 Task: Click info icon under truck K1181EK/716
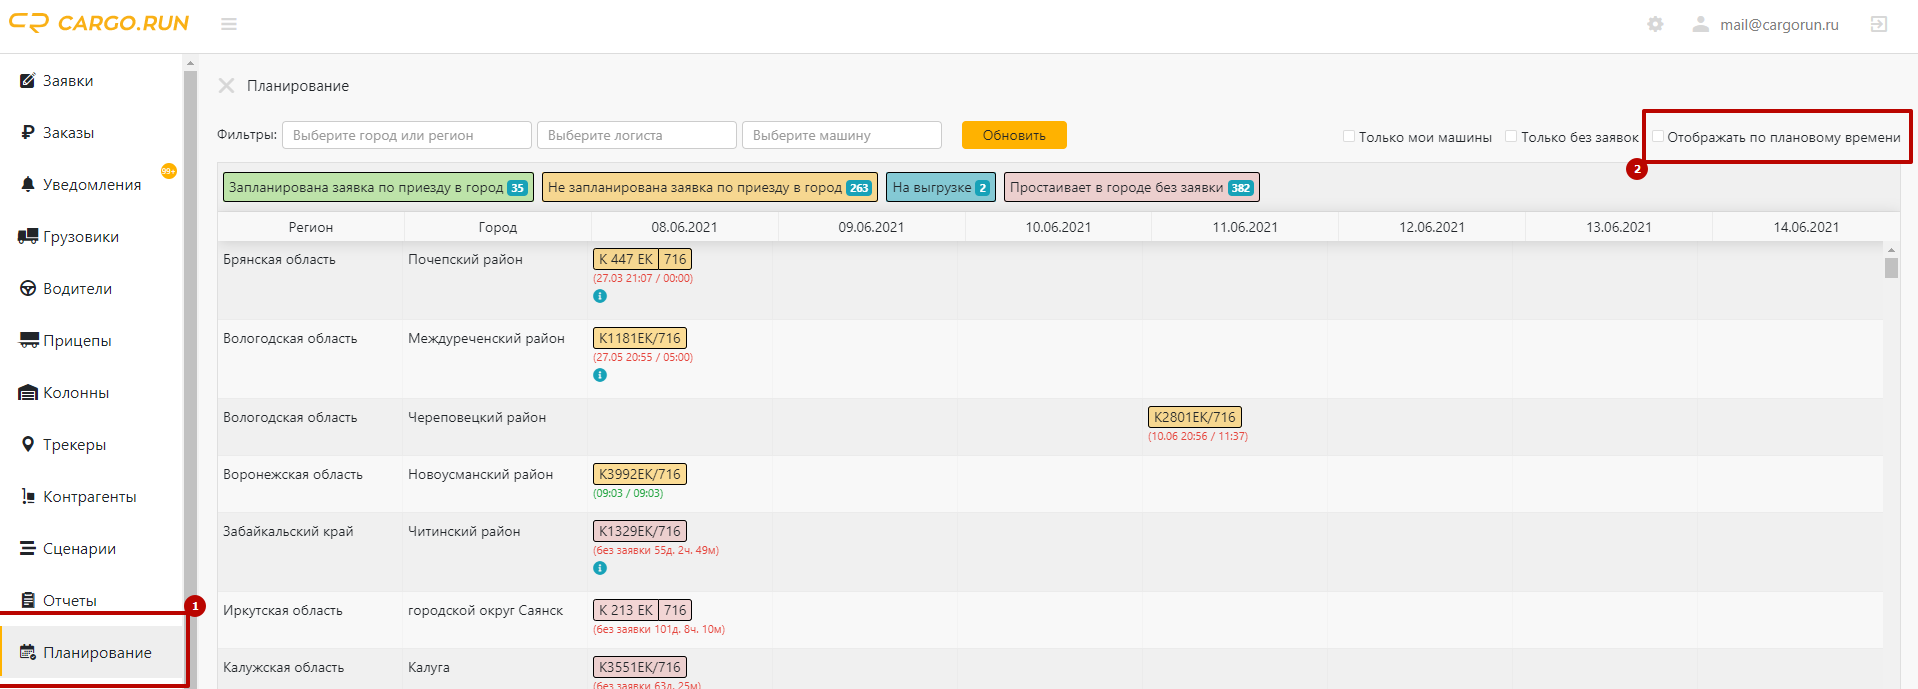[x=600, y=375]
